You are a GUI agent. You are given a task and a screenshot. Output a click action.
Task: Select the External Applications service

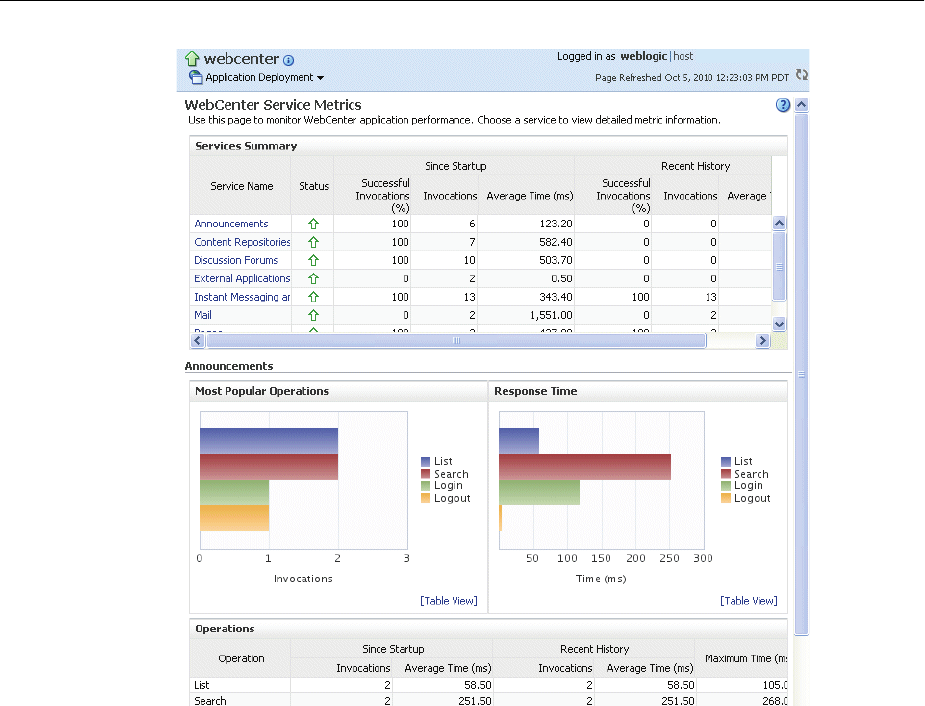(x=242, y=279)
